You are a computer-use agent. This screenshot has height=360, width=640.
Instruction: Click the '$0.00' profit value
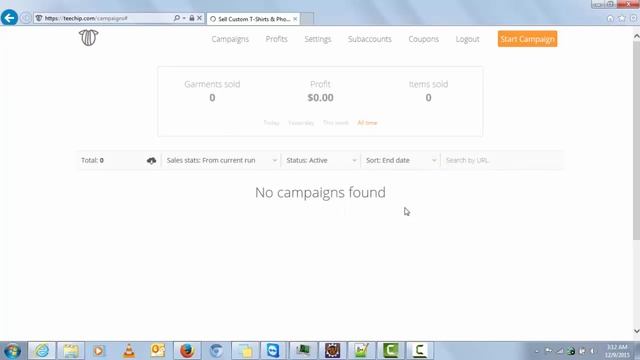click(x=320, y=98)
